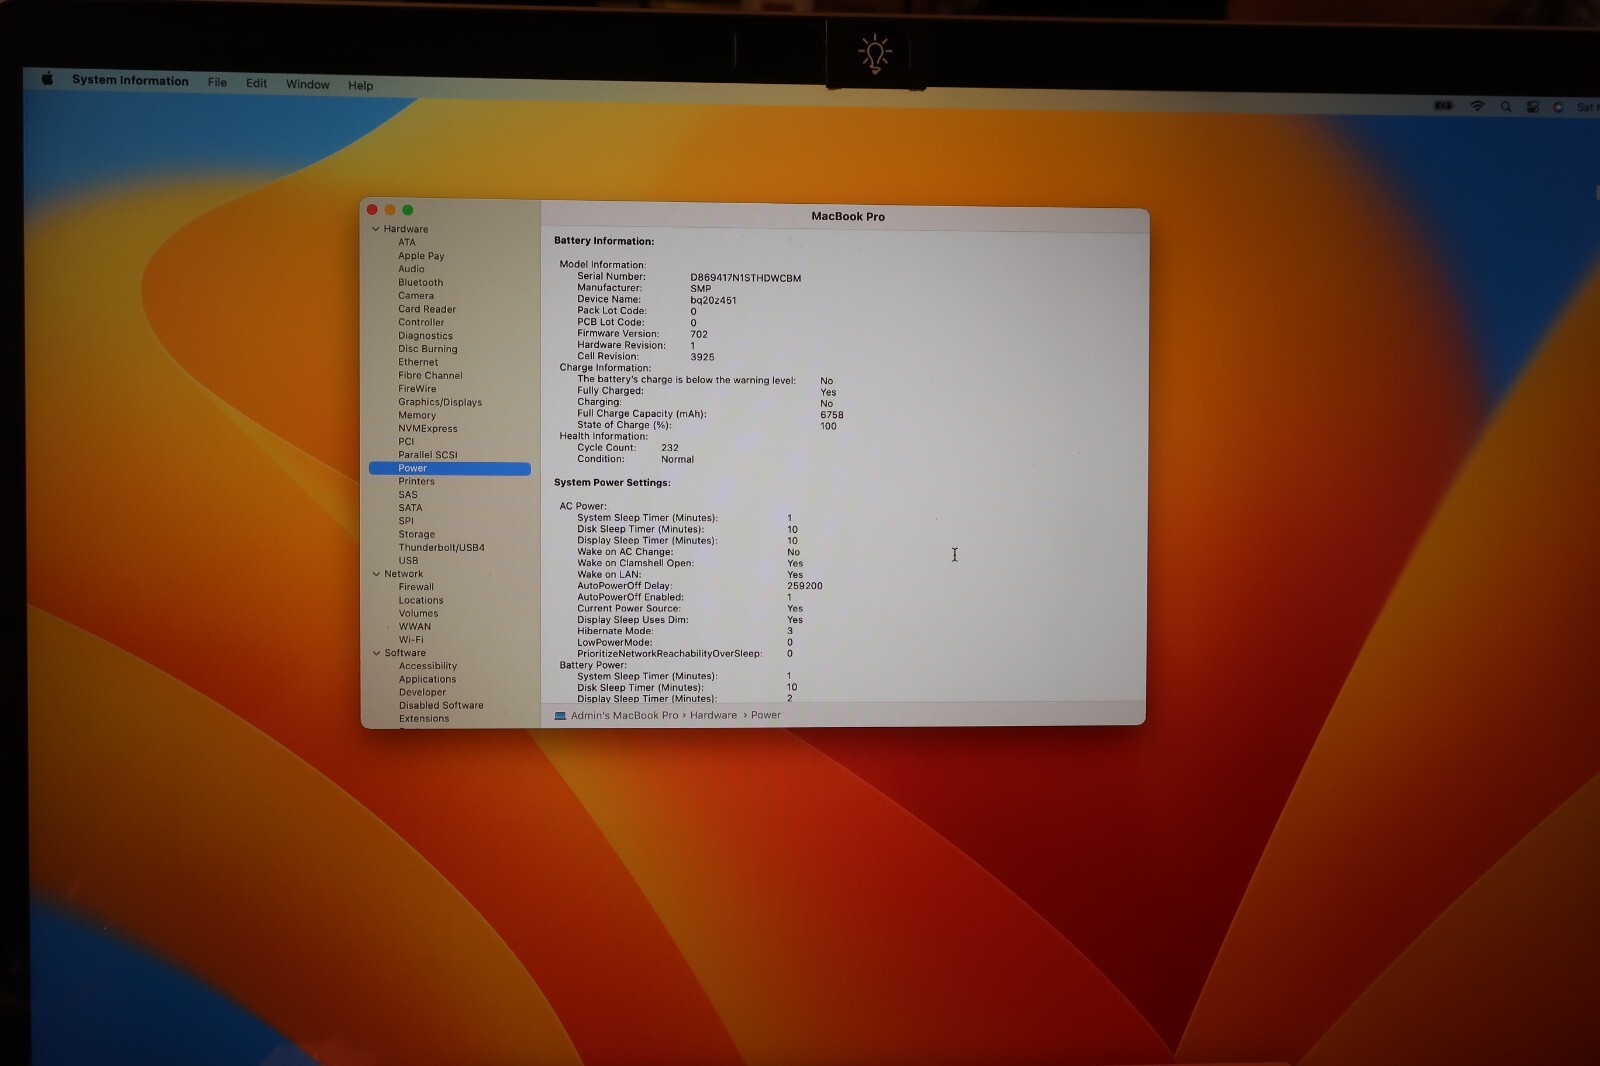Select Wi-Fi under Network
This screenshot has height=1066, width=1600.
point(411,640)
